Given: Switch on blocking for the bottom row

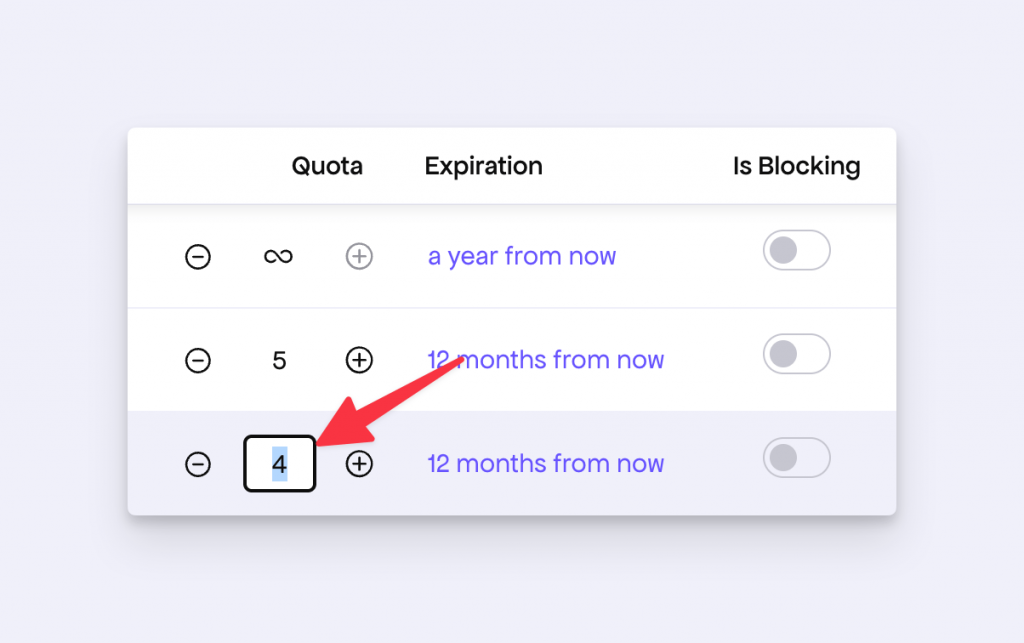Looking at the screenshot, I should point(796,458).
